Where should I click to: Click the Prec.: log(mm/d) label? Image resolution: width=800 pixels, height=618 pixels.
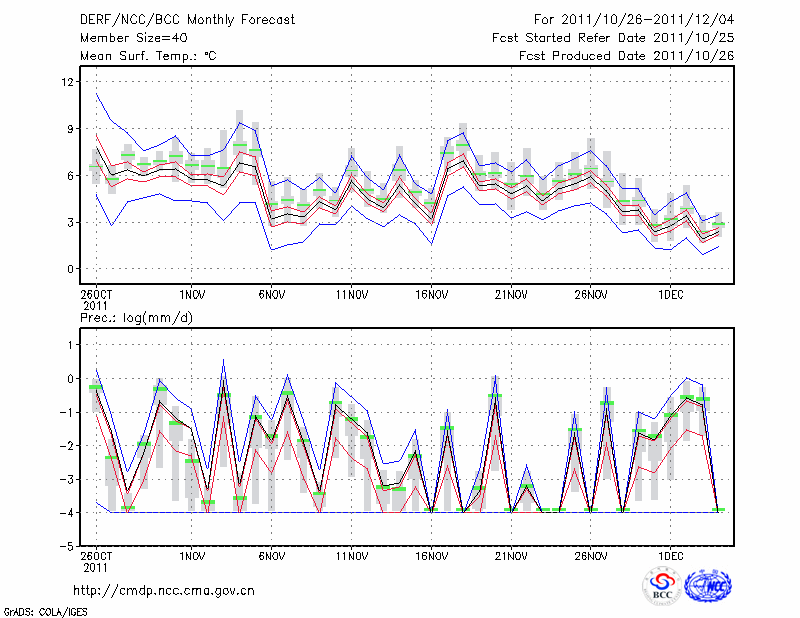click(134, 317)
